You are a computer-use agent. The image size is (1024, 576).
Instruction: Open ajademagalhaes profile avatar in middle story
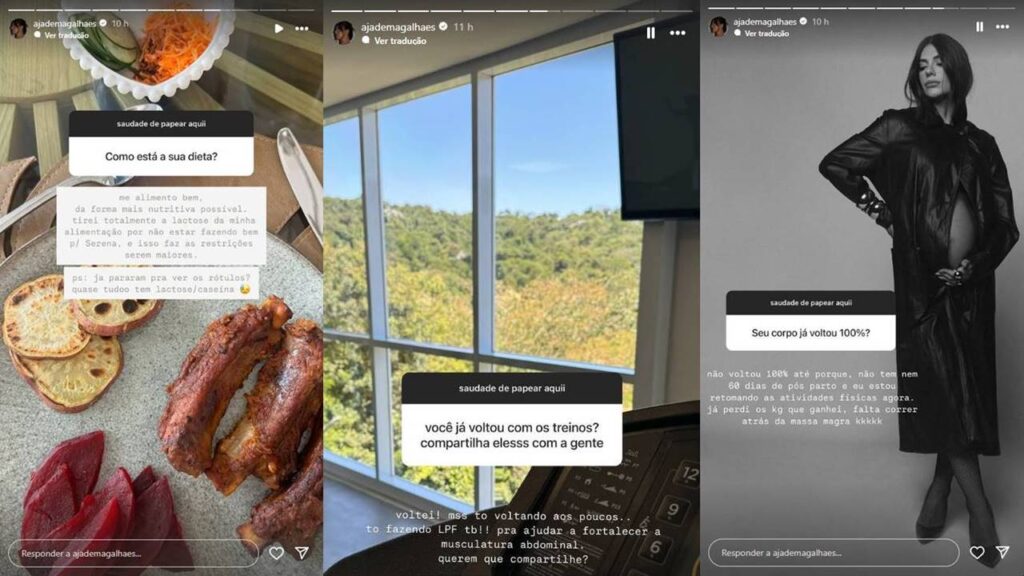pos(344,32)
